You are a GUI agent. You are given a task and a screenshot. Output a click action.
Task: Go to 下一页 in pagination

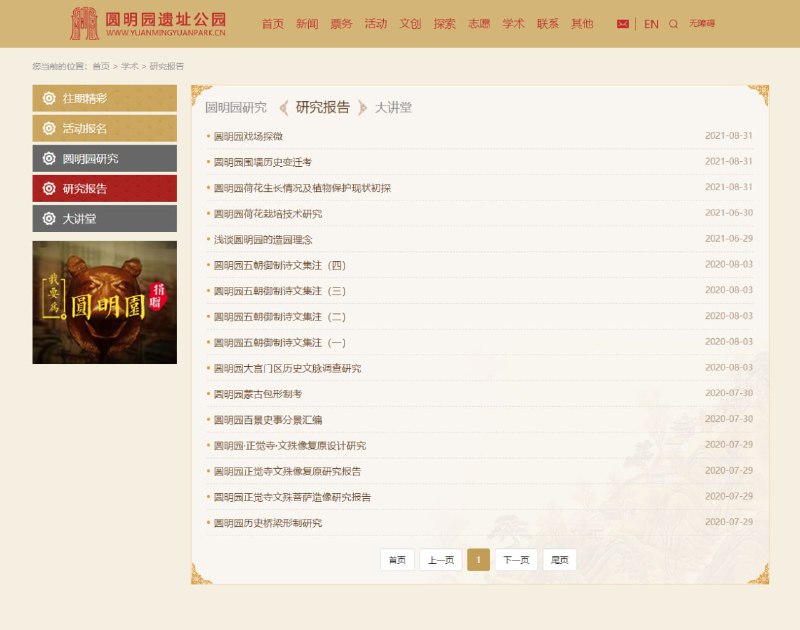click(x=514, y=559)
